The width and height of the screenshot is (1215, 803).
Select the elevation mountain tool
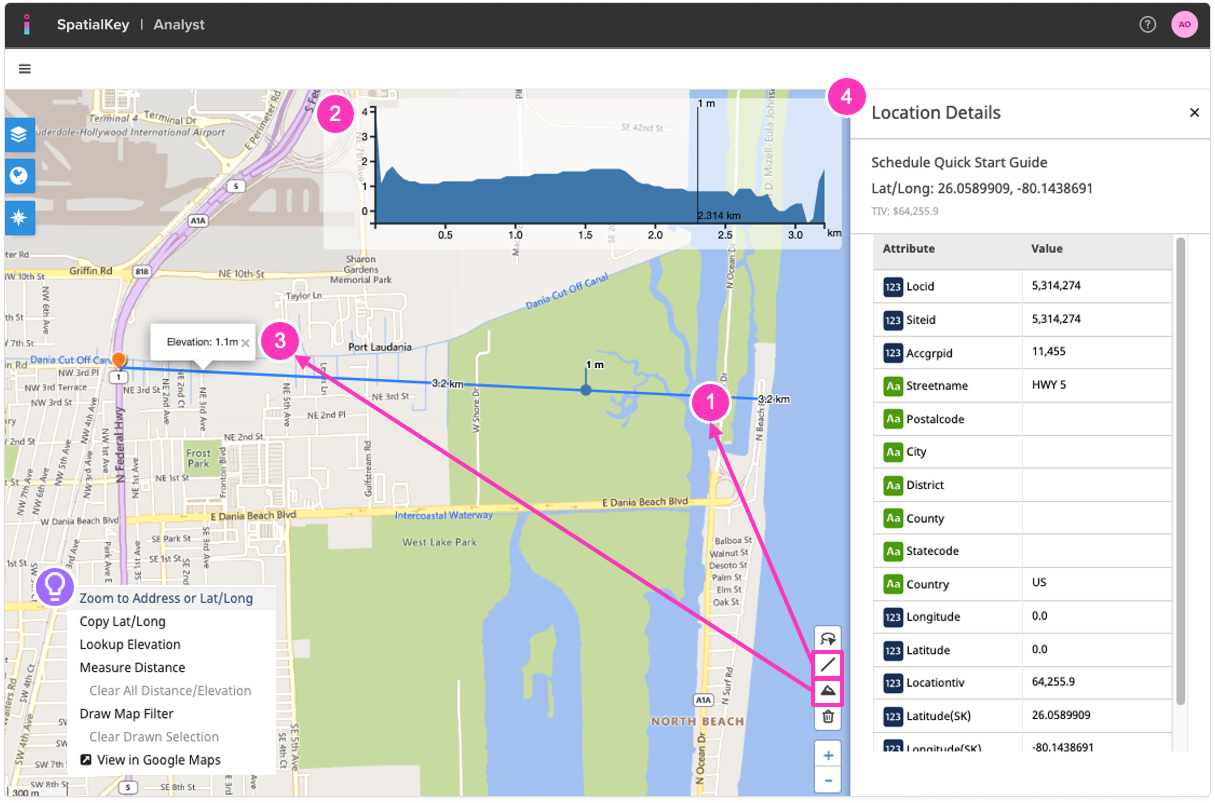(827, 690)
